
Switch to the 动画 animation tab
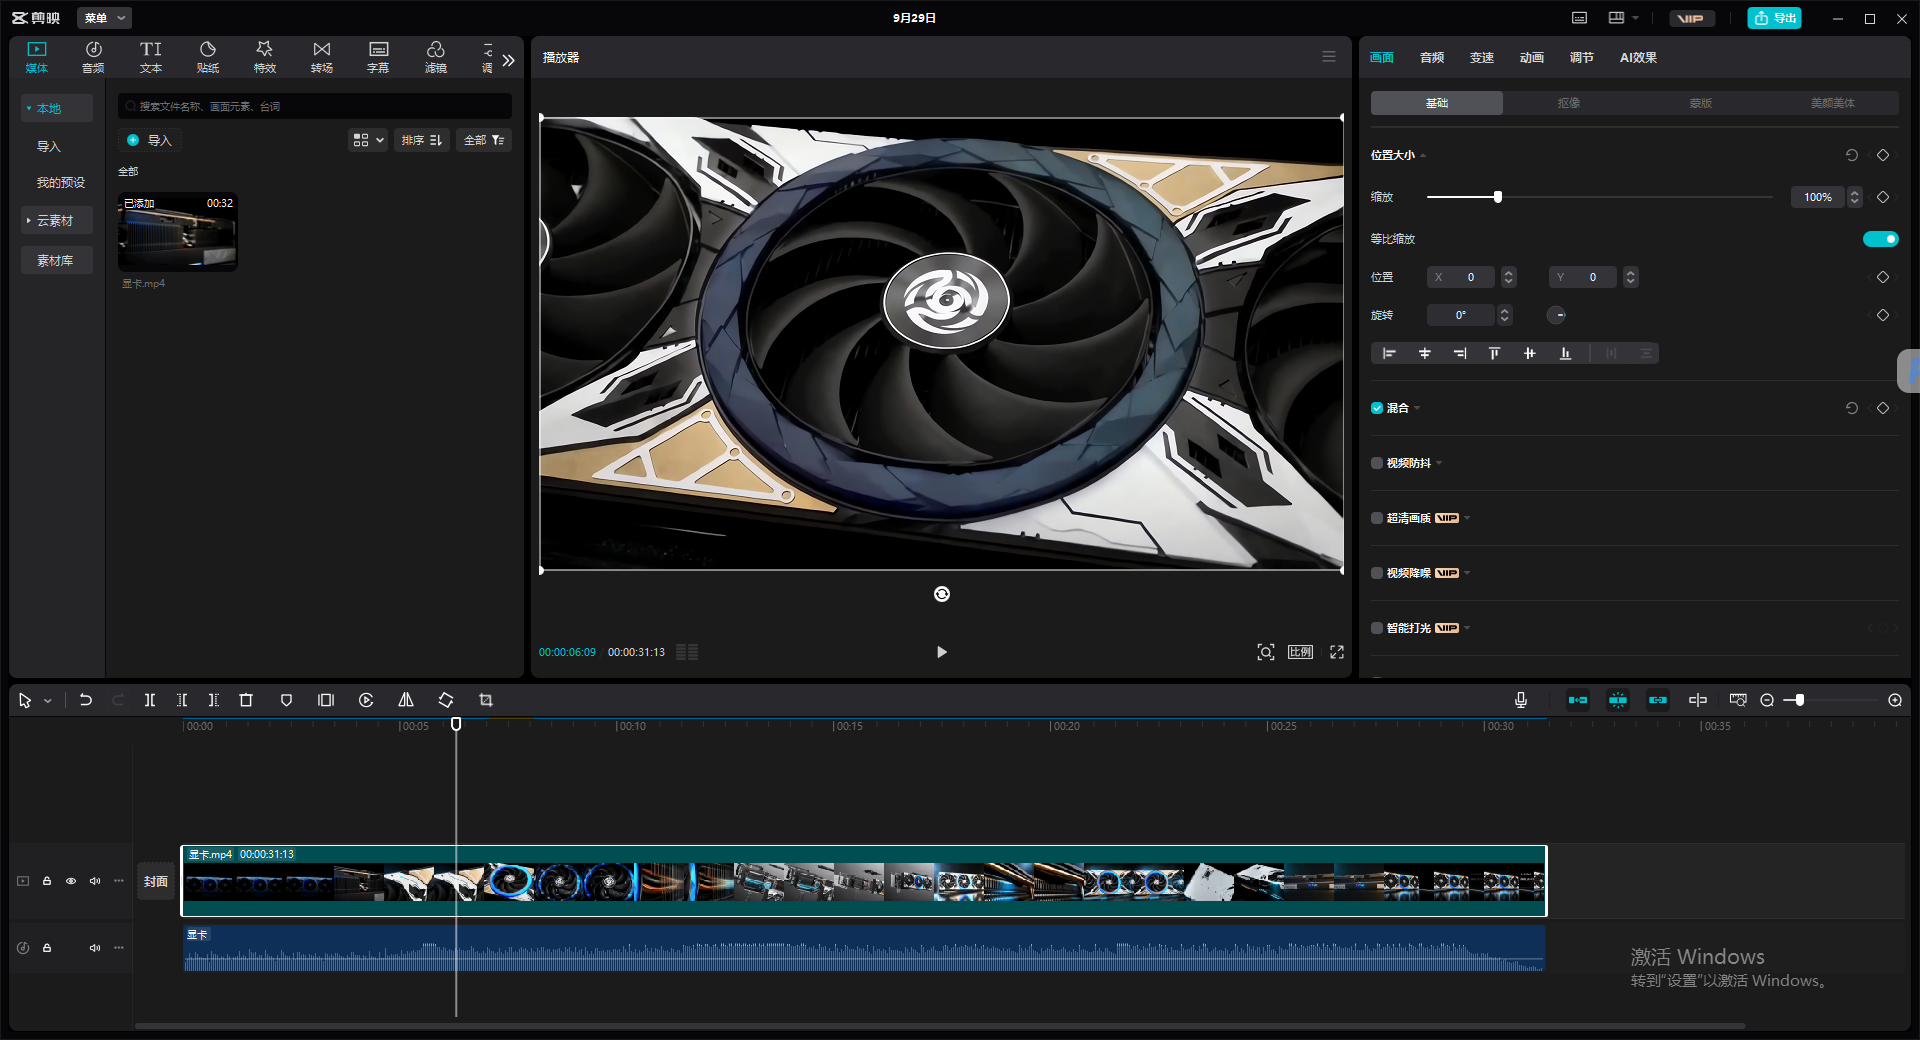[x=1532, y=58]
